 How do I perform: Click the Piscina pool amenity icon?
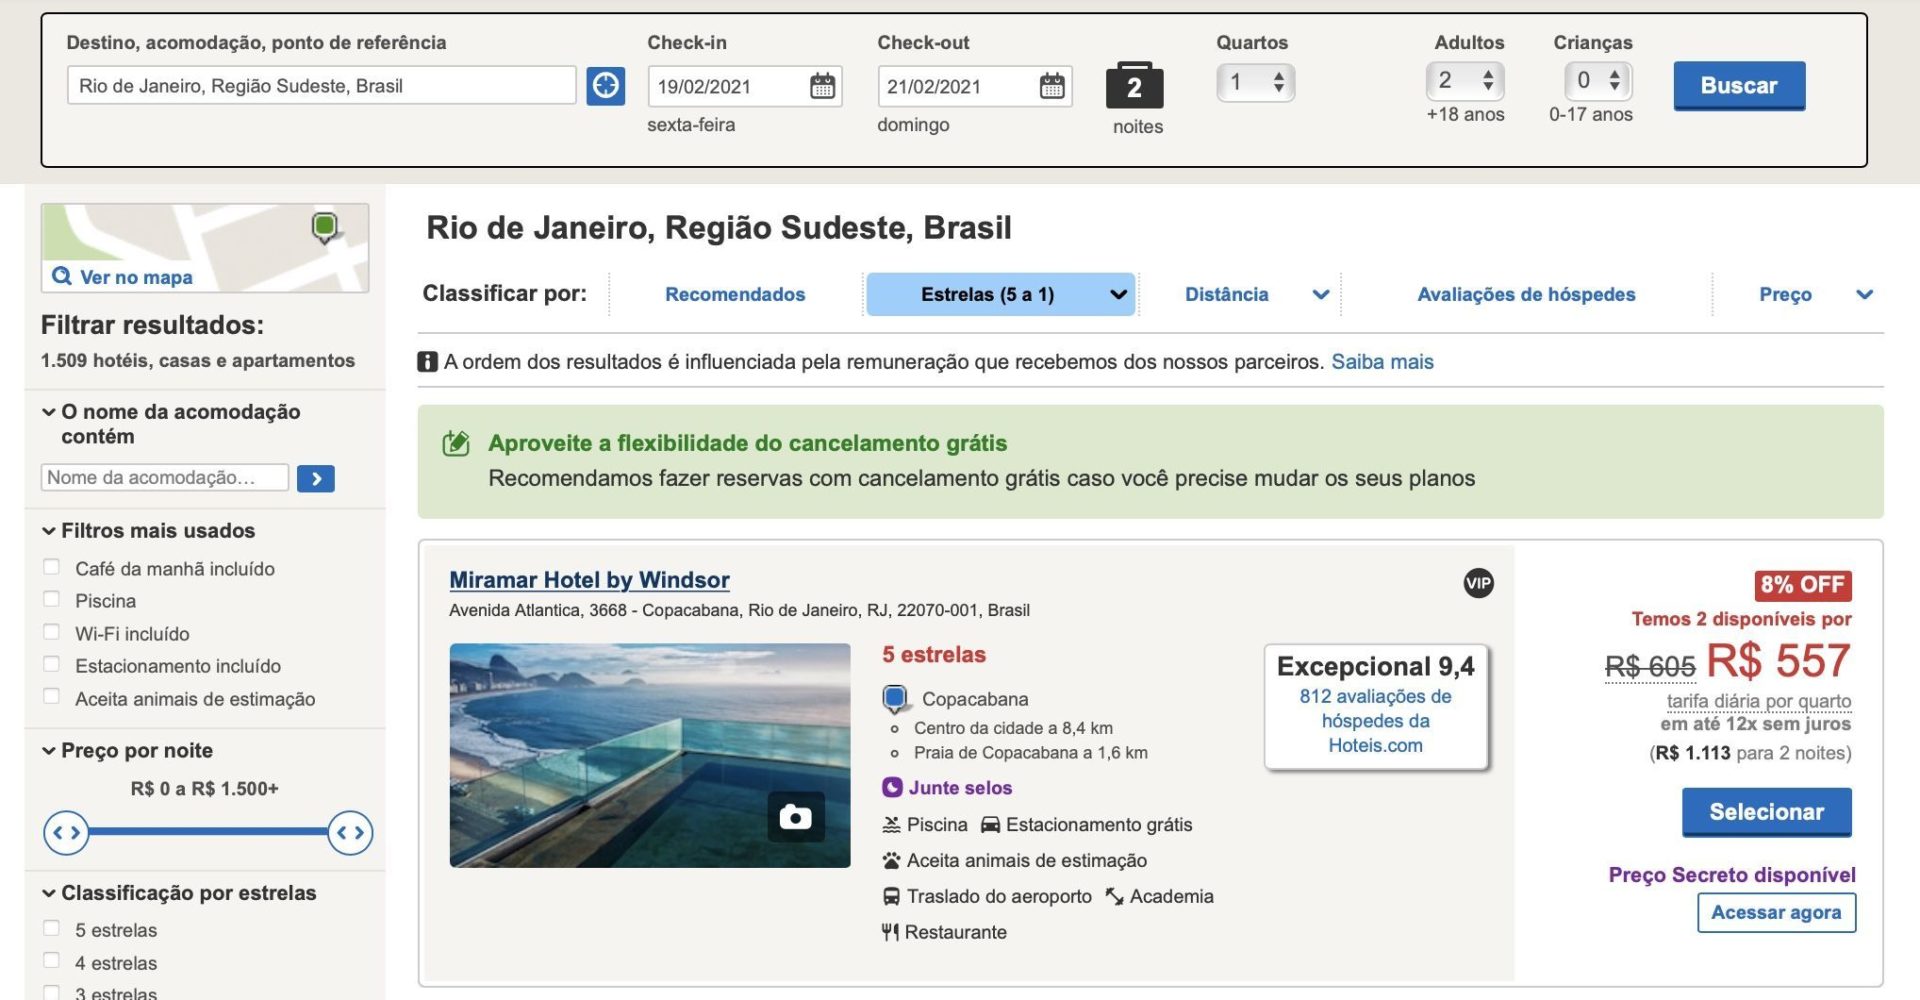pos(891,825)
